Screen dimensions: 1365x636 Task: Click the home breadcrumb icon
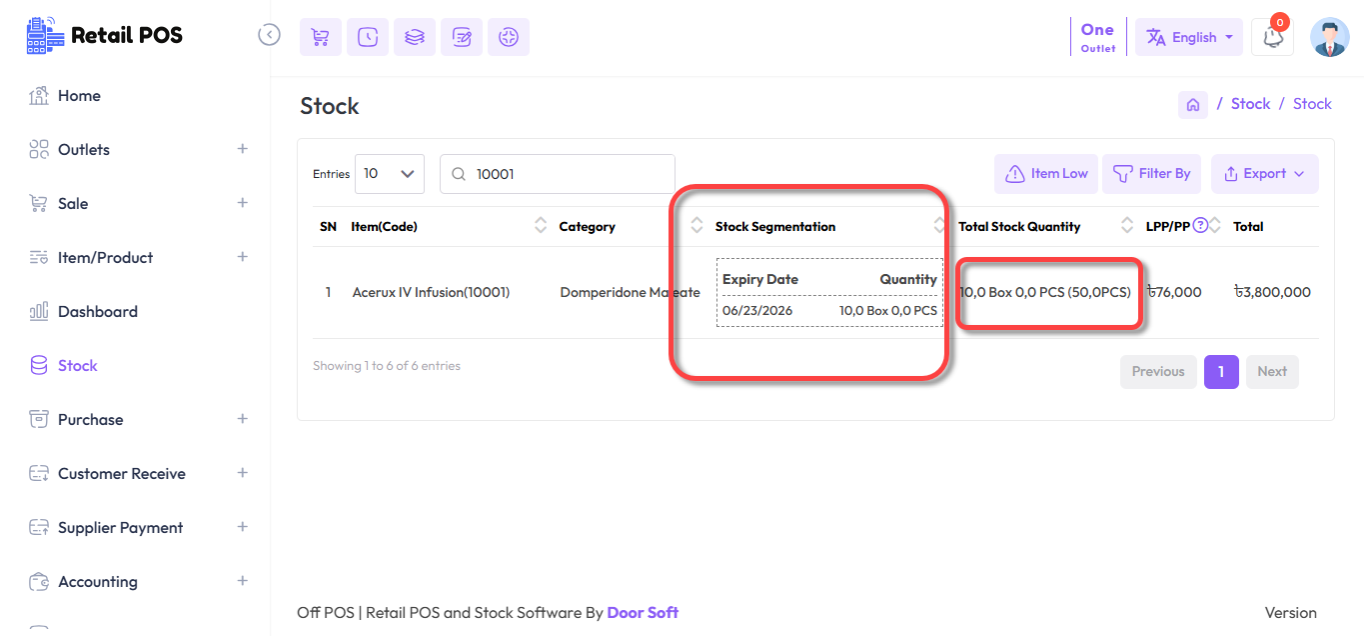pyautogui.click(x=1192, y=104)
